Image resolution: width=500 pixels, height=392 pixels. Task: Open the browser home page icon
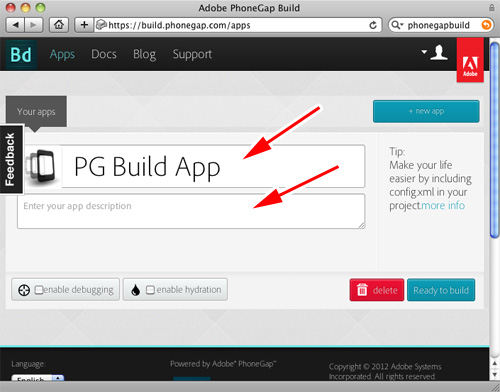tap(59, 25)
